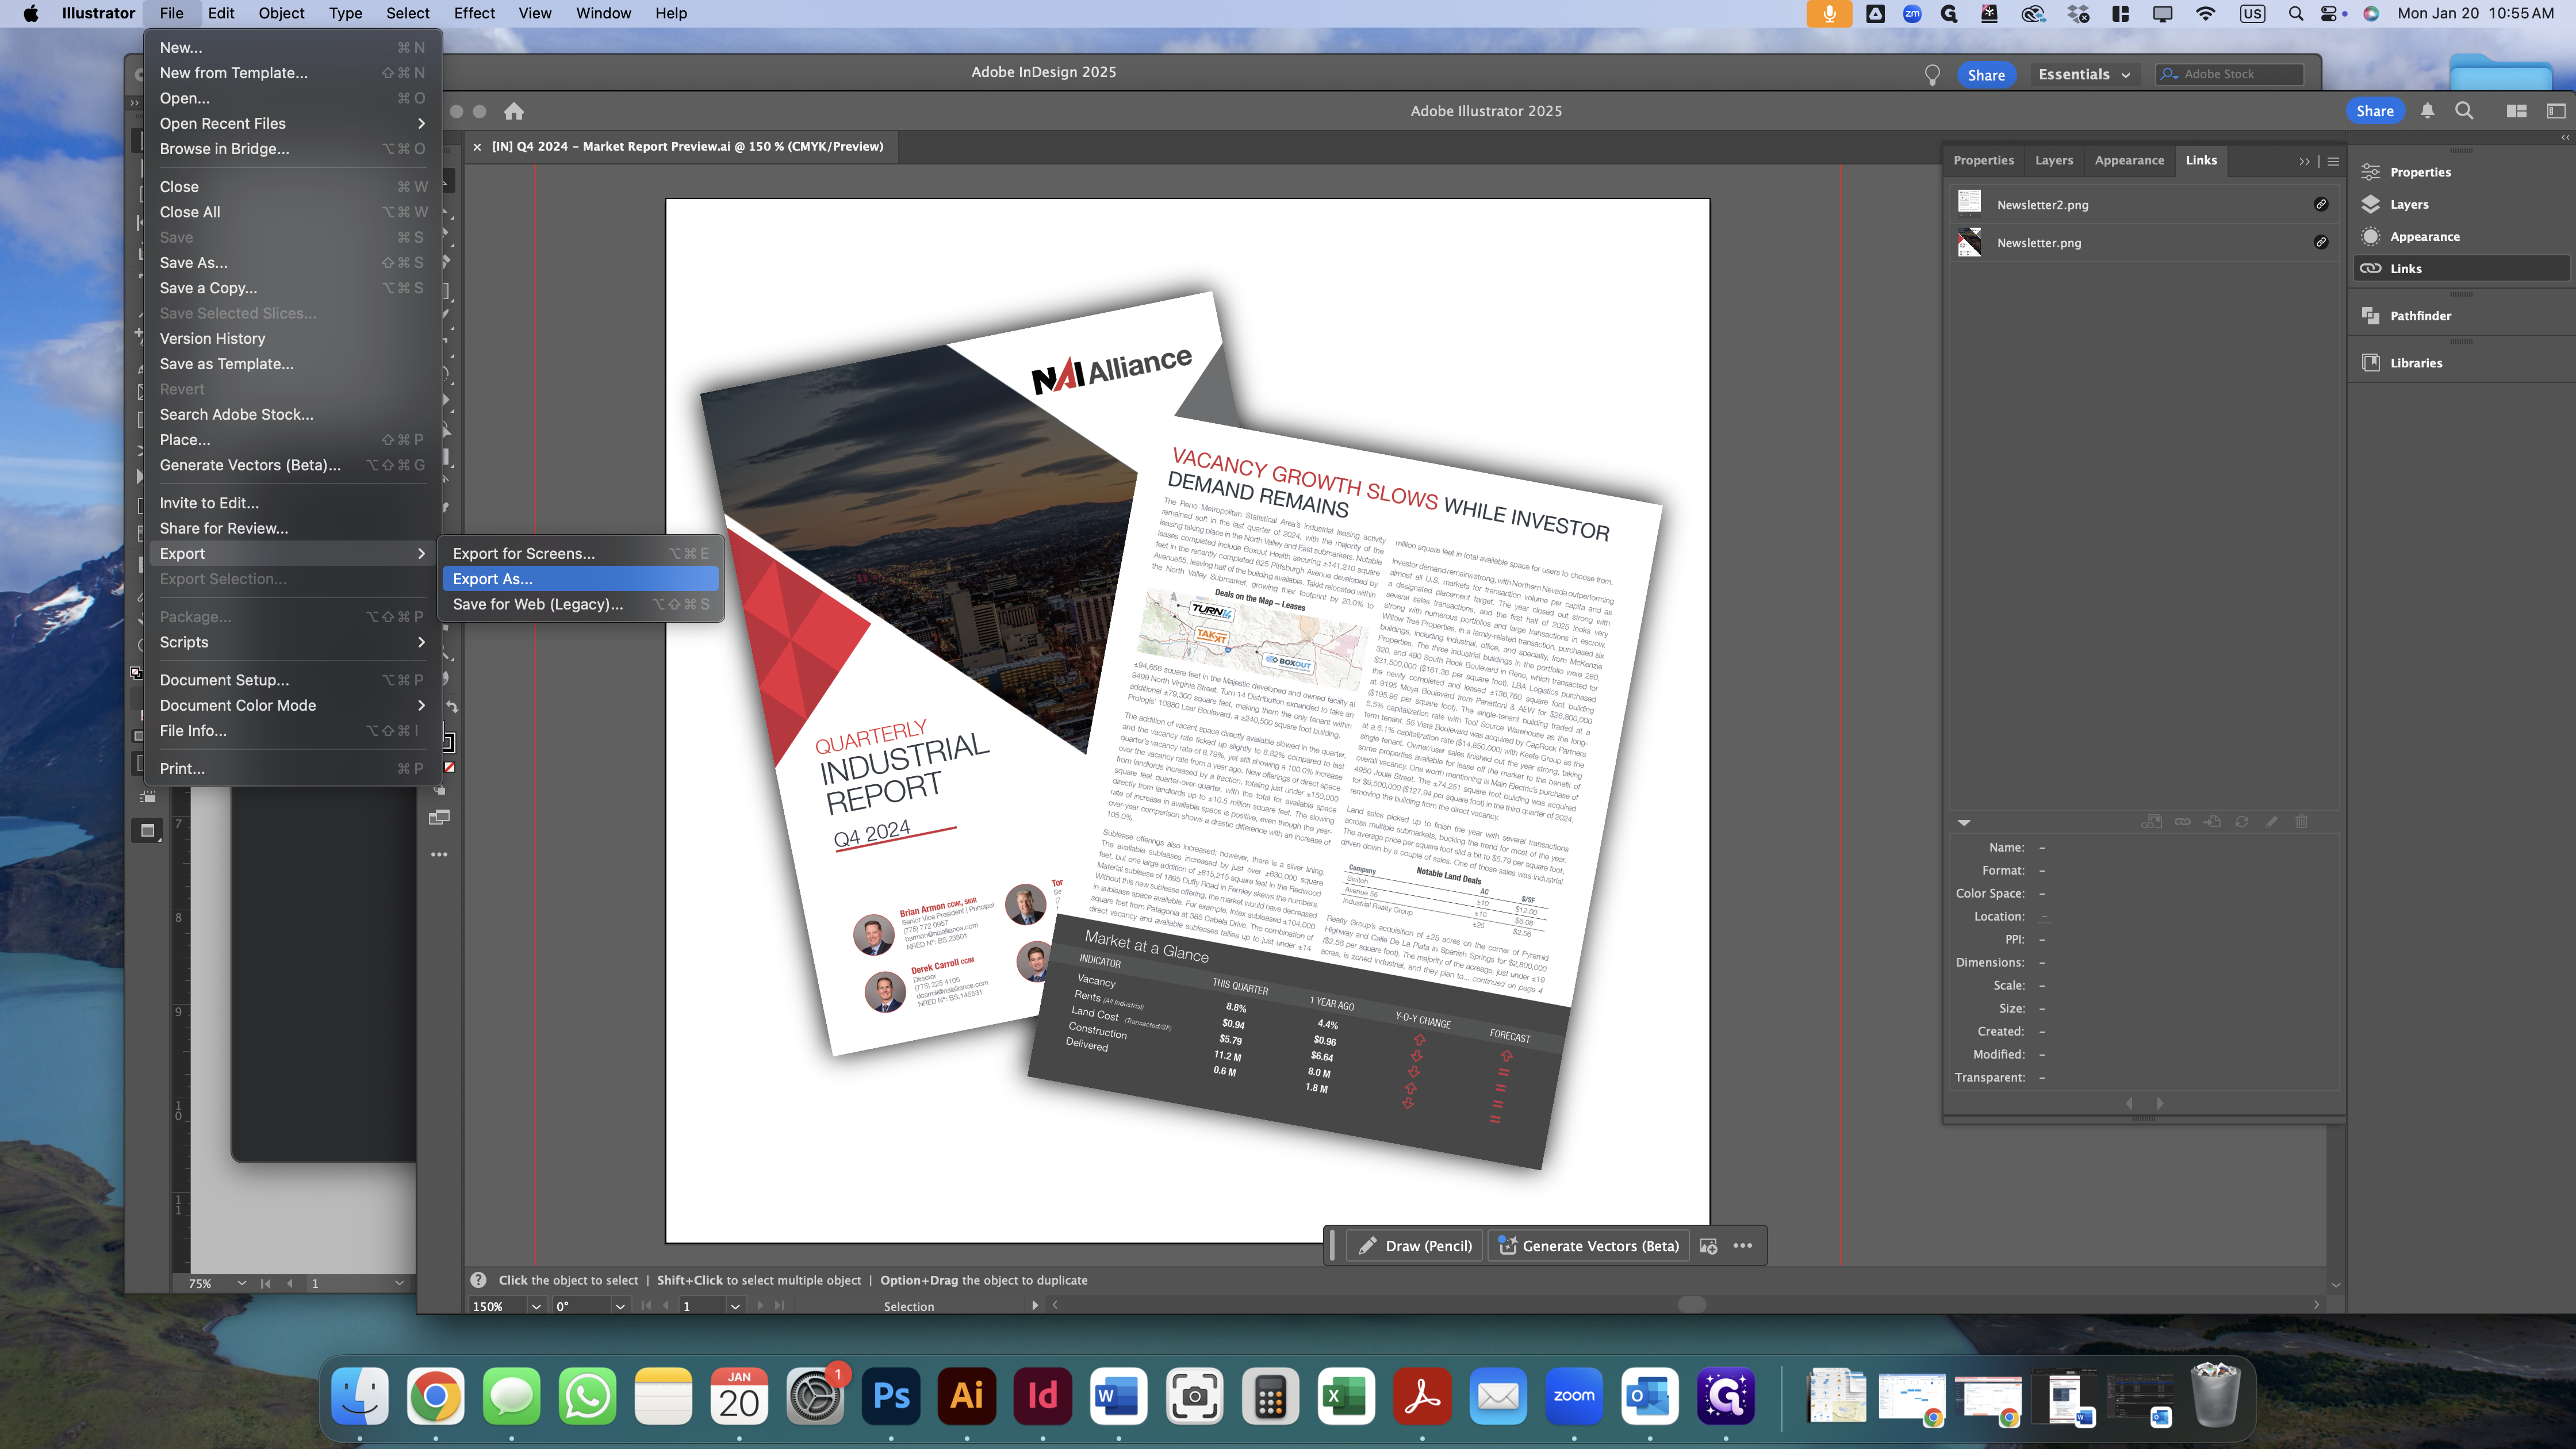Open the status bar Selection flyout arrow
The height and width of the screenshot is (1449, 2576).
pos(1035,1306)
